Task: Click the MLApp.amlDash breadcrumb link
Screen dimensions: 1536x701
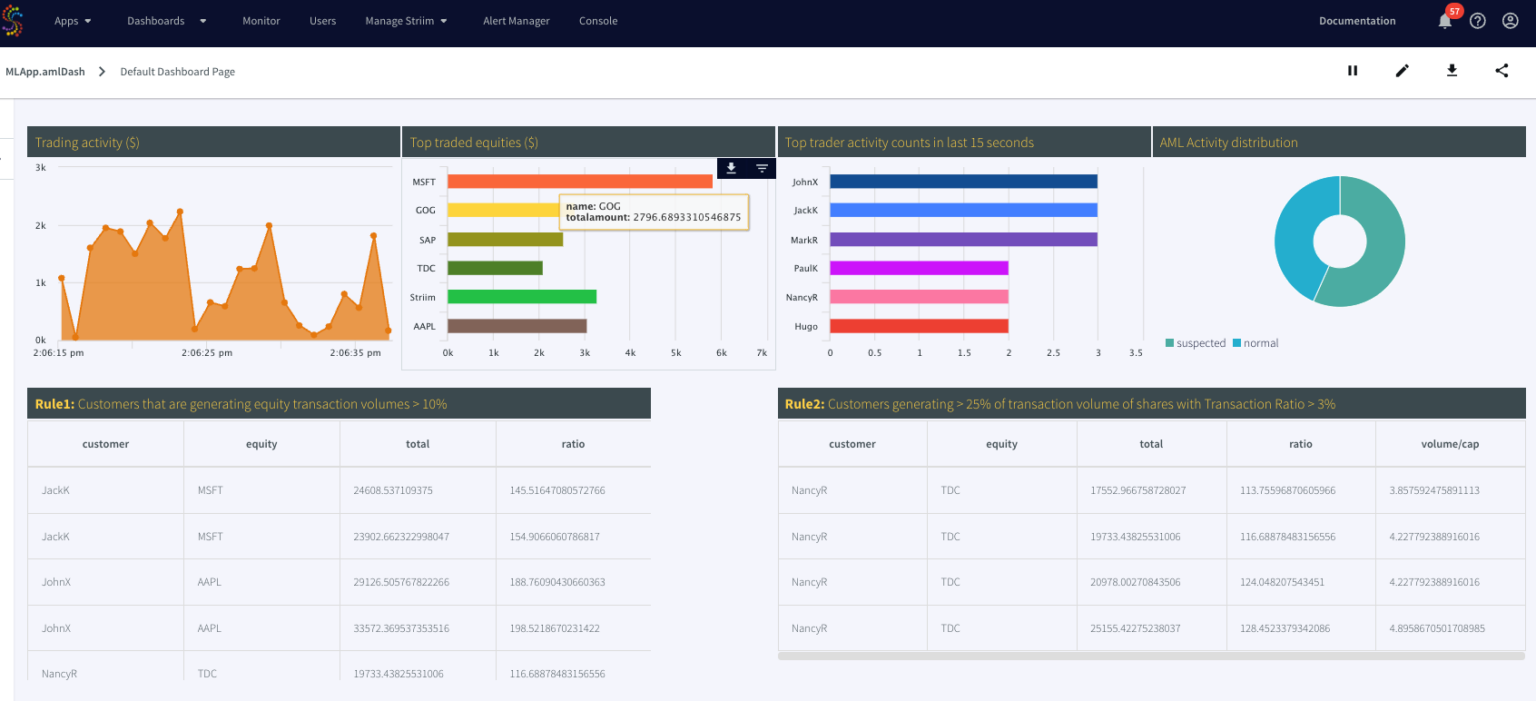Action: [x=45, y=72]
